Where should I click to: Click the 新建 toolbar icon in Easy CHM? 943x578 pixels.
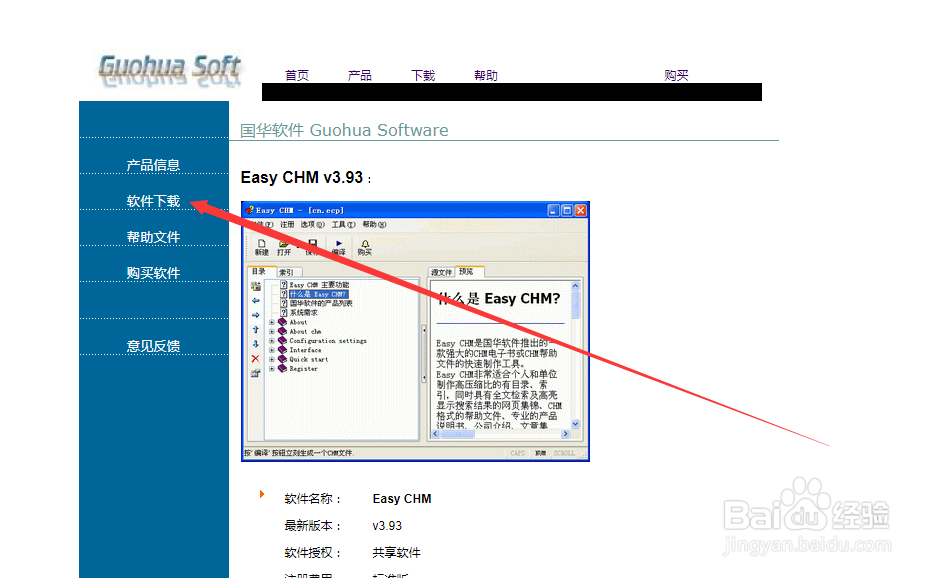tap(262, 247)
